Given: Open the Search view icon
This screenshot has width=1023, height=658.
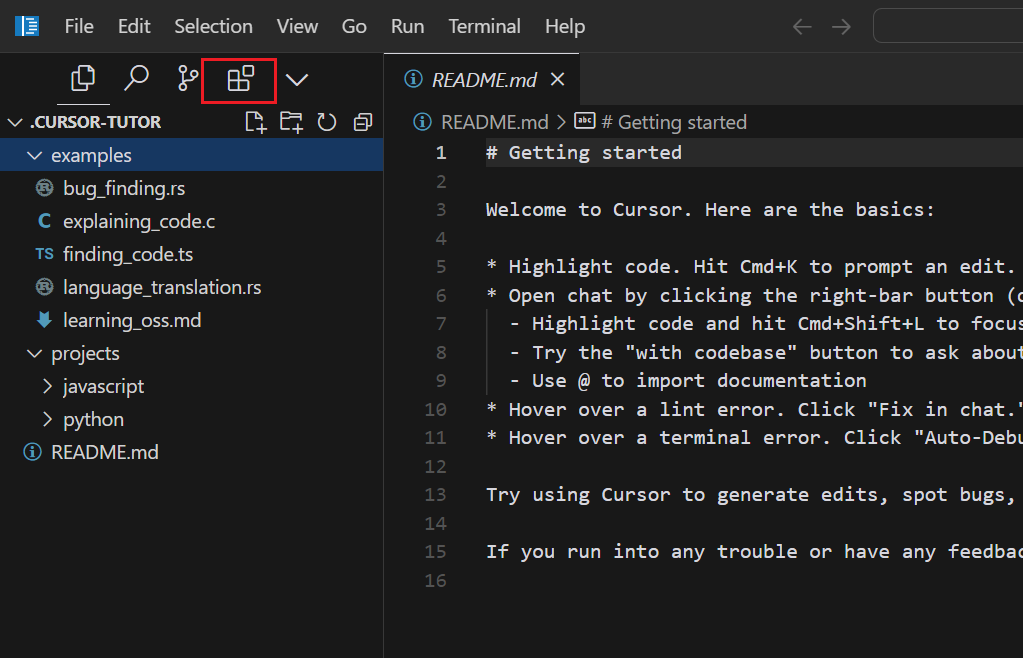Looking at the screenshot, I should point(136,79).
